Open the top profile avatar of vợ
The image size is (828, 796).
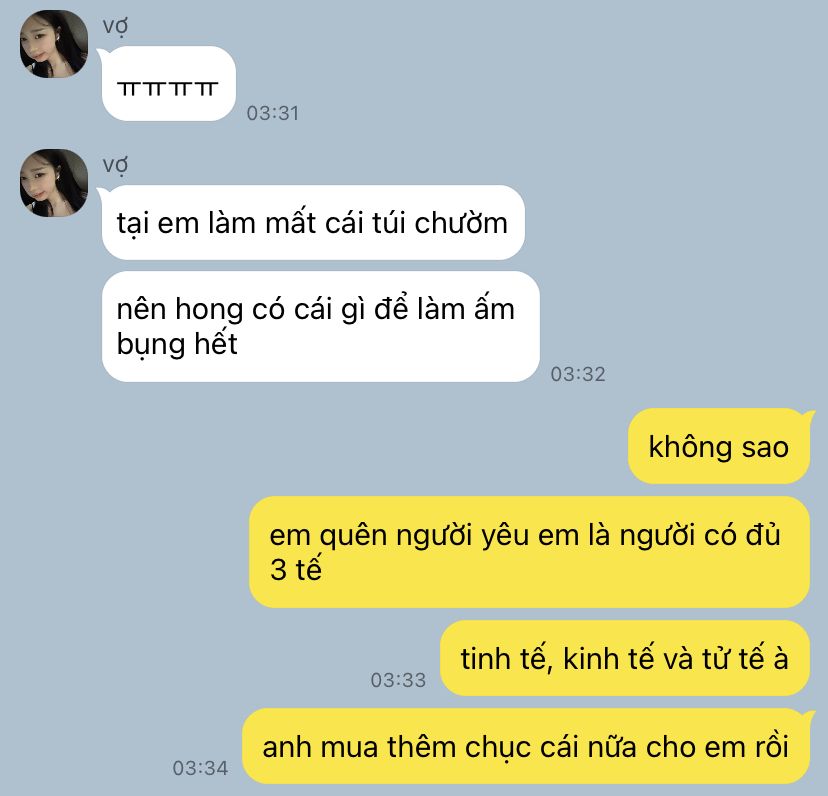pos(54,44)
